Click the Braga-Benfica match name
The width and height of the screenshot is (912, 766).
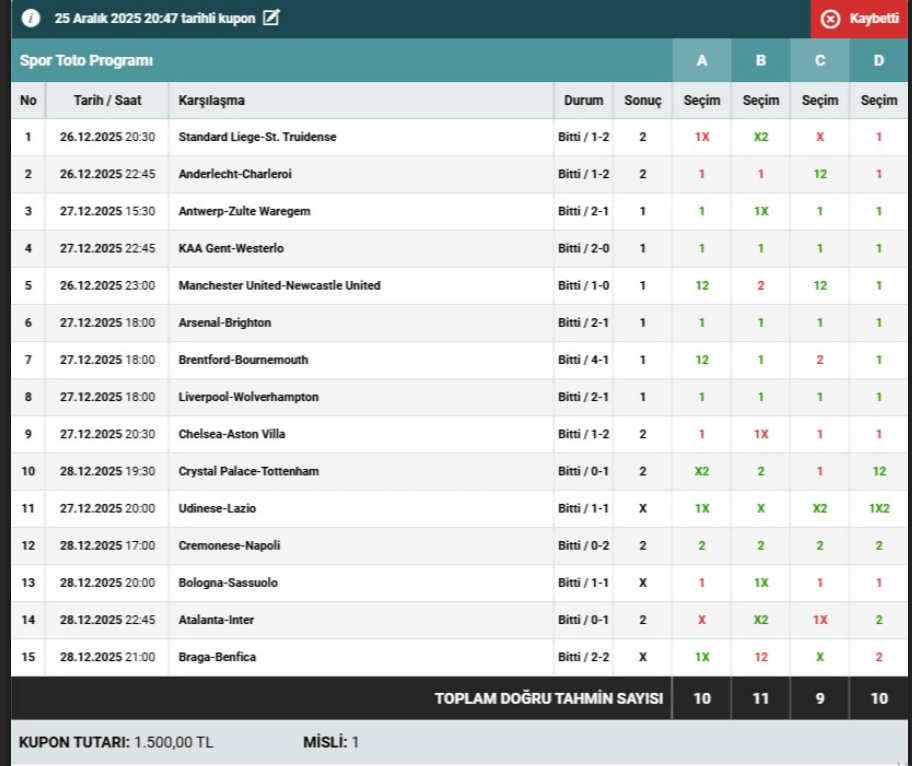pyautogui.click(x=217, y=657)
